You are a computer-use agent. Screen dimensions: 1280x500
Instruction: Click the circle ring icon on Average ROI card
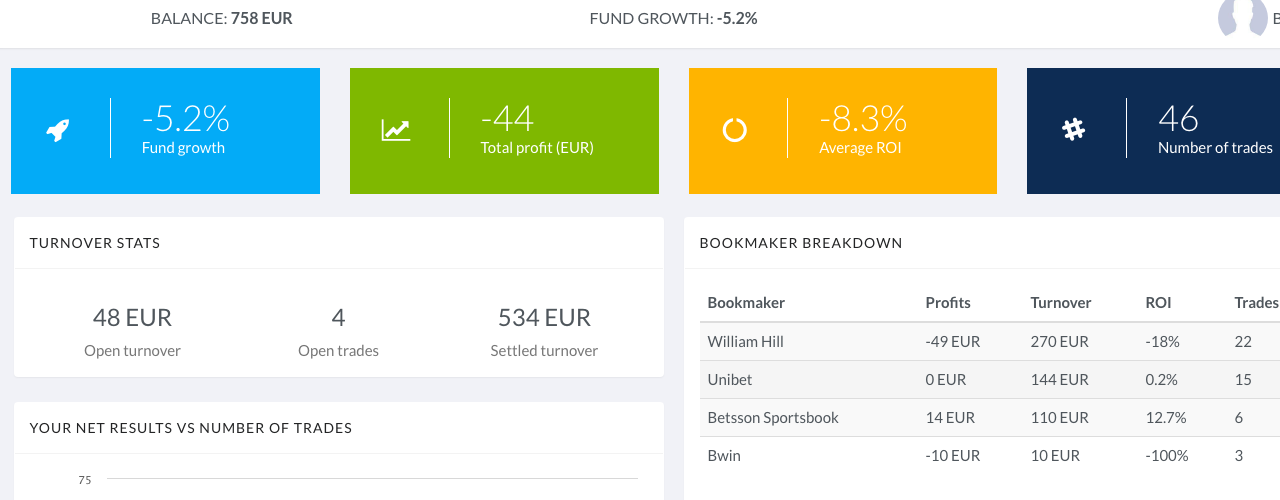click(735, 130)
